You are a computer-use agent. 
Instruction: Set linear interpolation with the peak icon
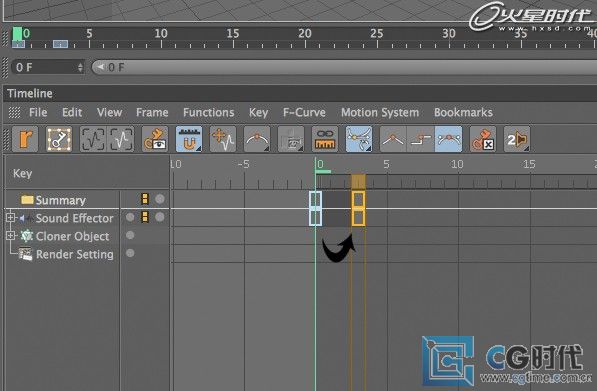coord(393,139)
